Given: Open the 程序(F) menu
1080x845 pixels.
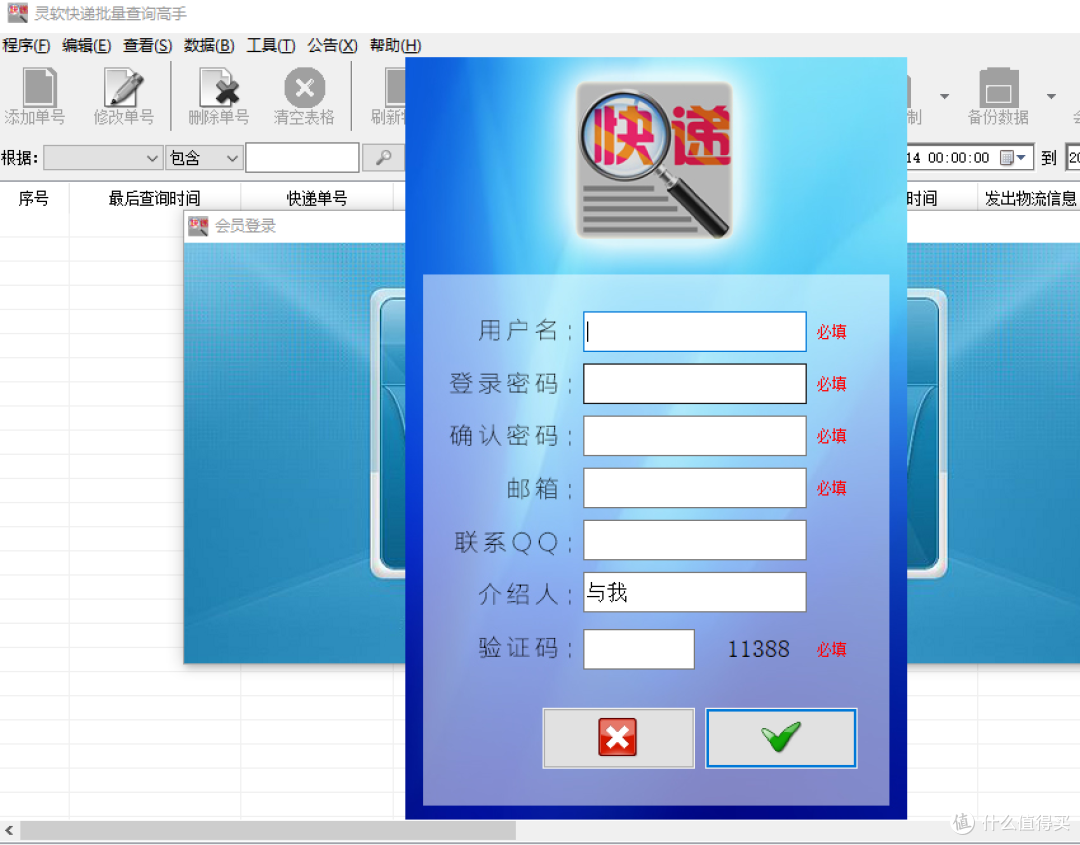Looking at the screenshot, I should [26, 45].
